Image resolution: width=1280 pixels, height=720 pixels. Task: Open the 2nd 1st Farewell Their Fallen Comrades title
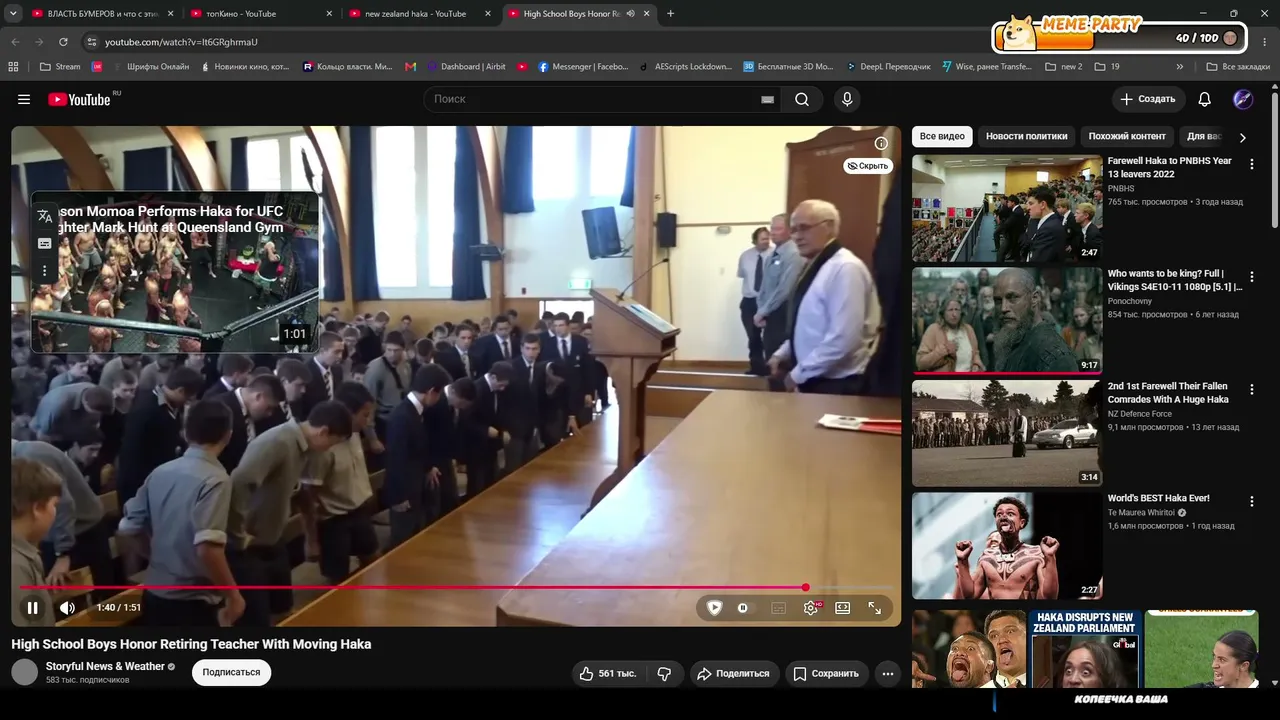[x=1168, y=393]
